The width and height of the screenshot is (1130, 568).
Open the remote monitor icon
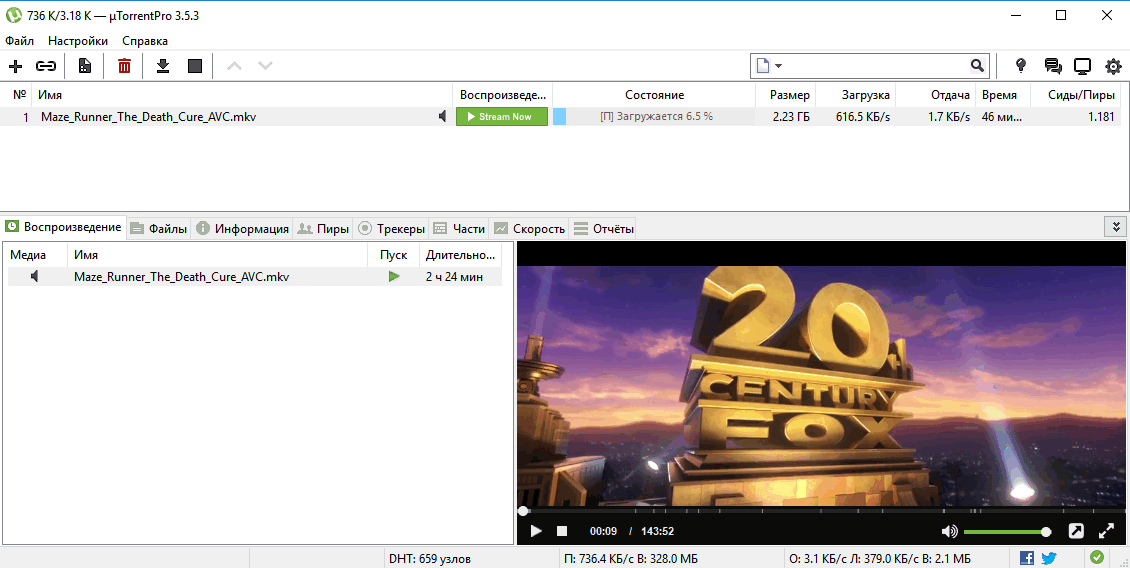[x=1082, y=66]
